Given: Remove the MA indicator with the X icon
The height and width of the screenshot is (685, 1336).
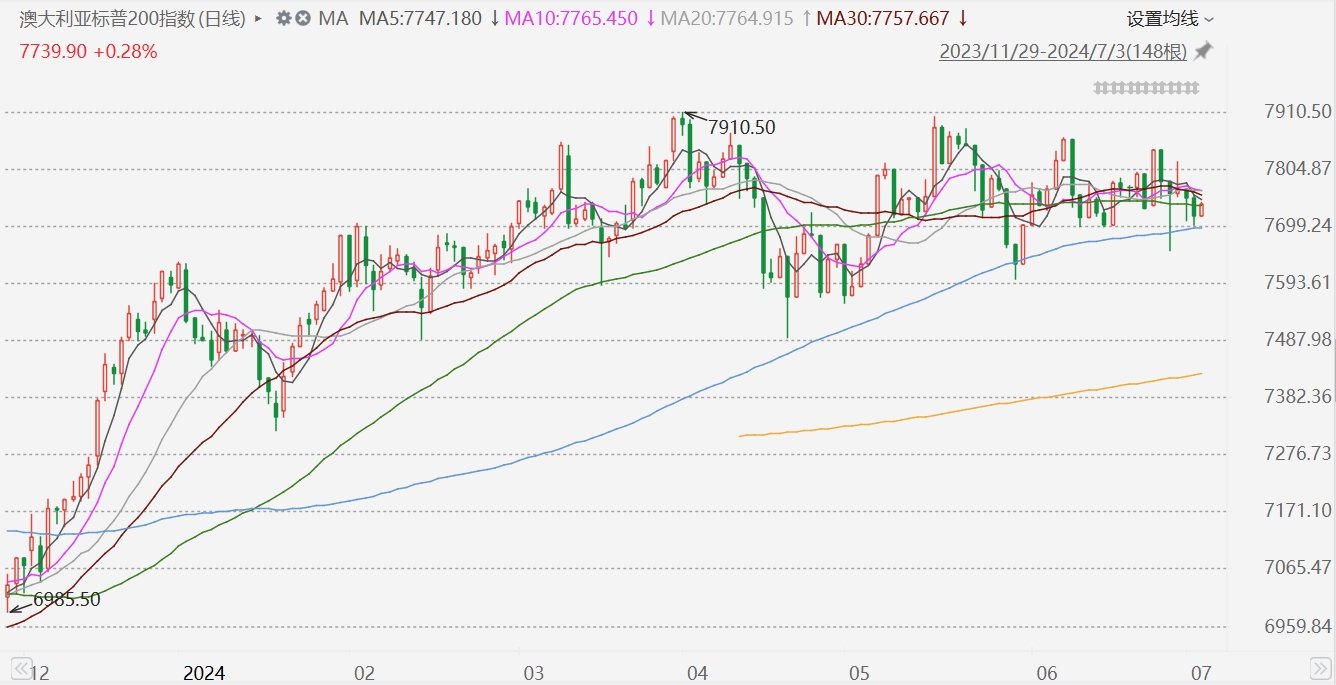Looking at the screenshot, I should click(x=302, y=19).
